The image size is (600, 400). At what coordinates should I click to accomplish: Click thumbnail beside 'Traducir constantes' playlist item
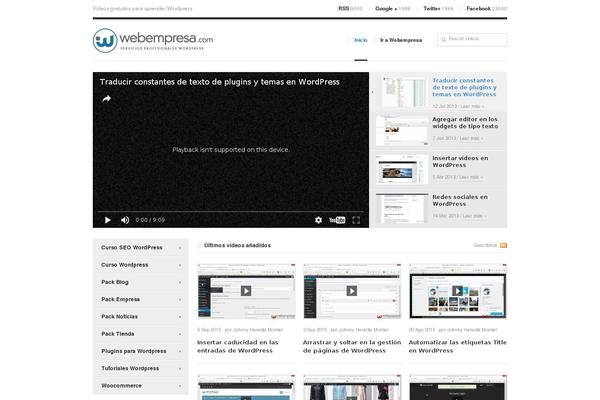404,91
